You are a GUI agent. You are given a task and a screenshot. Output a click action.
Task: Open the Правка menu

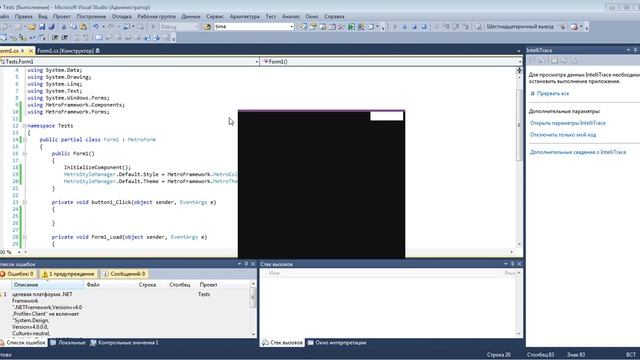[23, 16]
